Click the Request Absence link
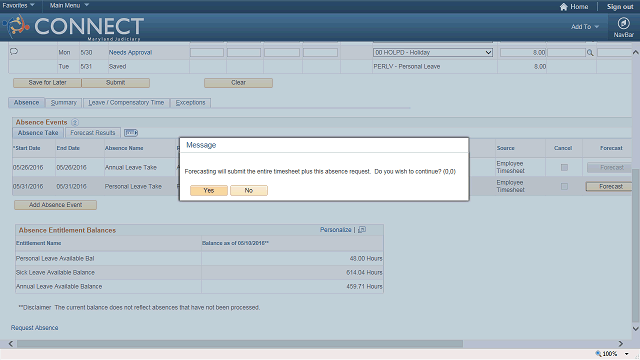This screenshot has width=640, height=360. [34, 328]
